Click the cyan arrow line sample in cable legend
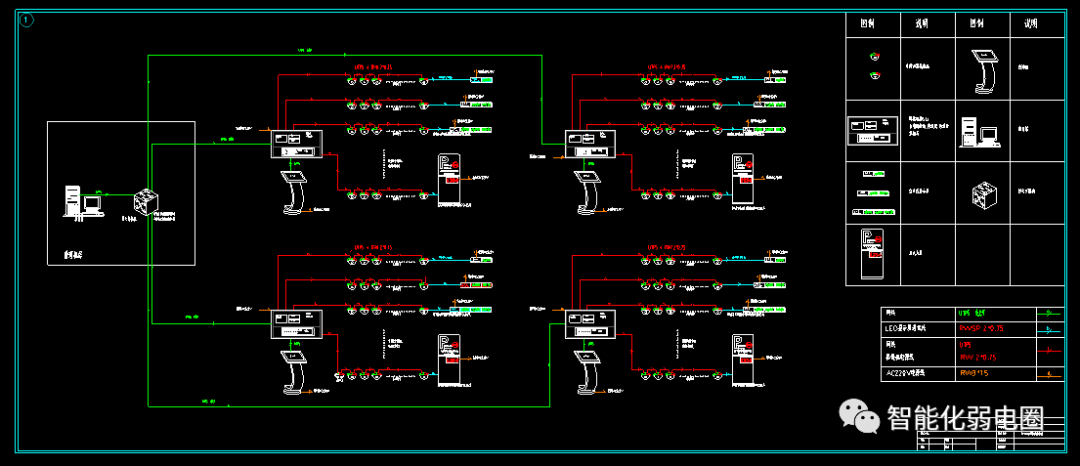1080x466 pixels. click(1051, 329)
